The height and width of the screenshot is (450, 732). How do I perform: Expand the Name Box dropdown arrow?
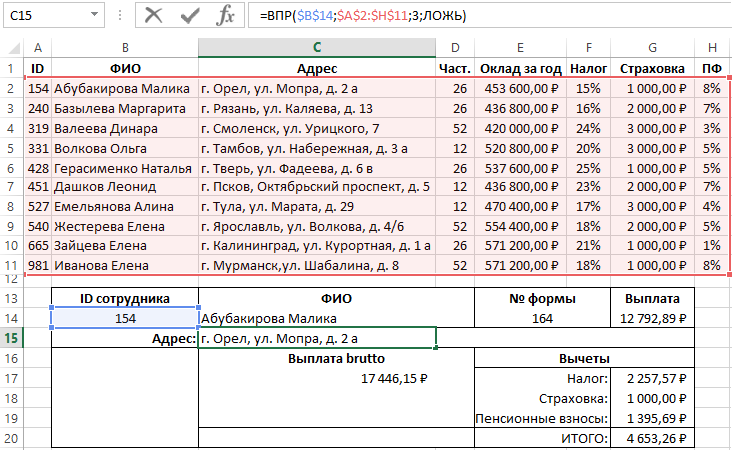(x=95, y=14)
